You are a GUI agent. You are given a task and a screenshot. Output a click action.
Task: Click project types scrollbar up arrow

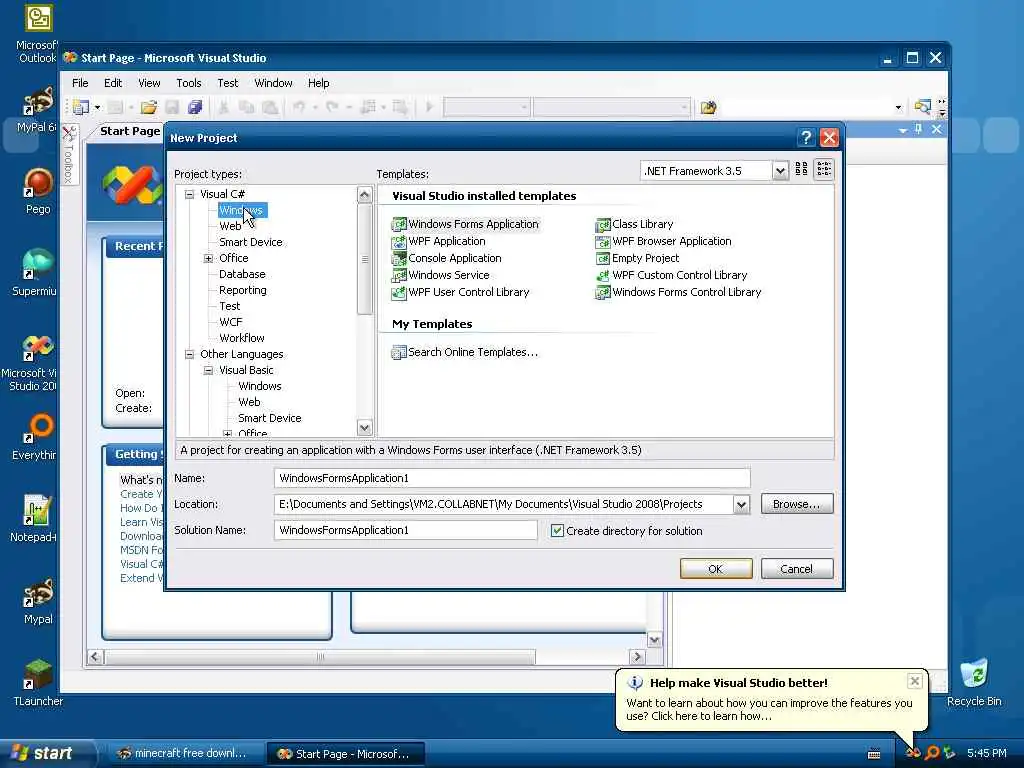click(x=364, y=195)
